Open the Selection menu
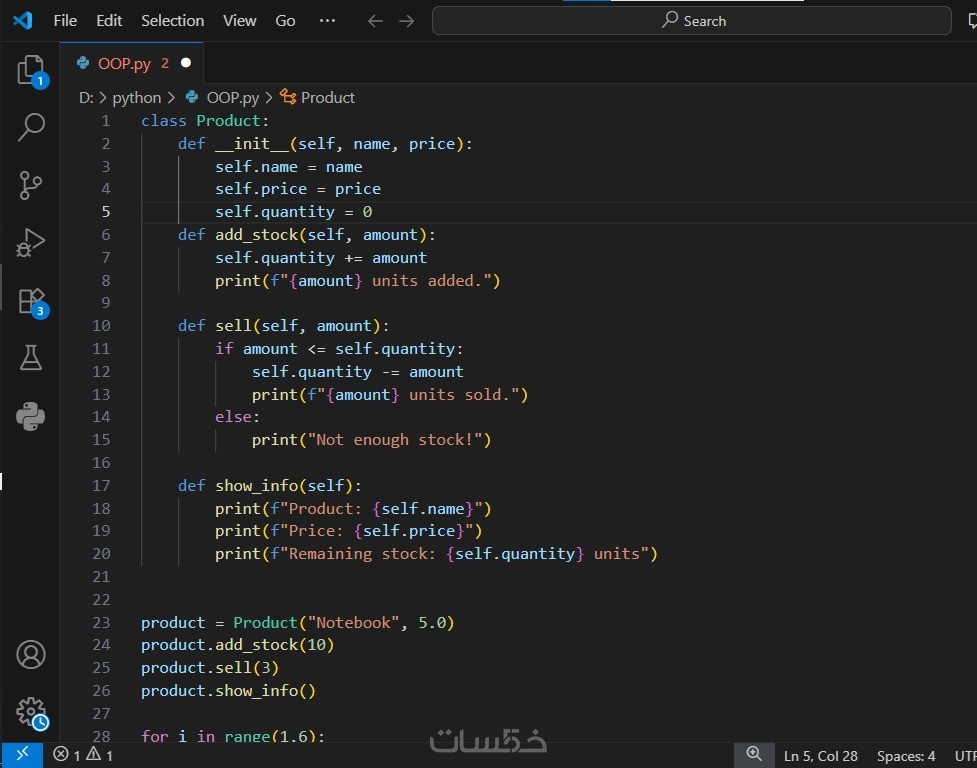Viewport: 977px width, 768px height. (173, 21)
